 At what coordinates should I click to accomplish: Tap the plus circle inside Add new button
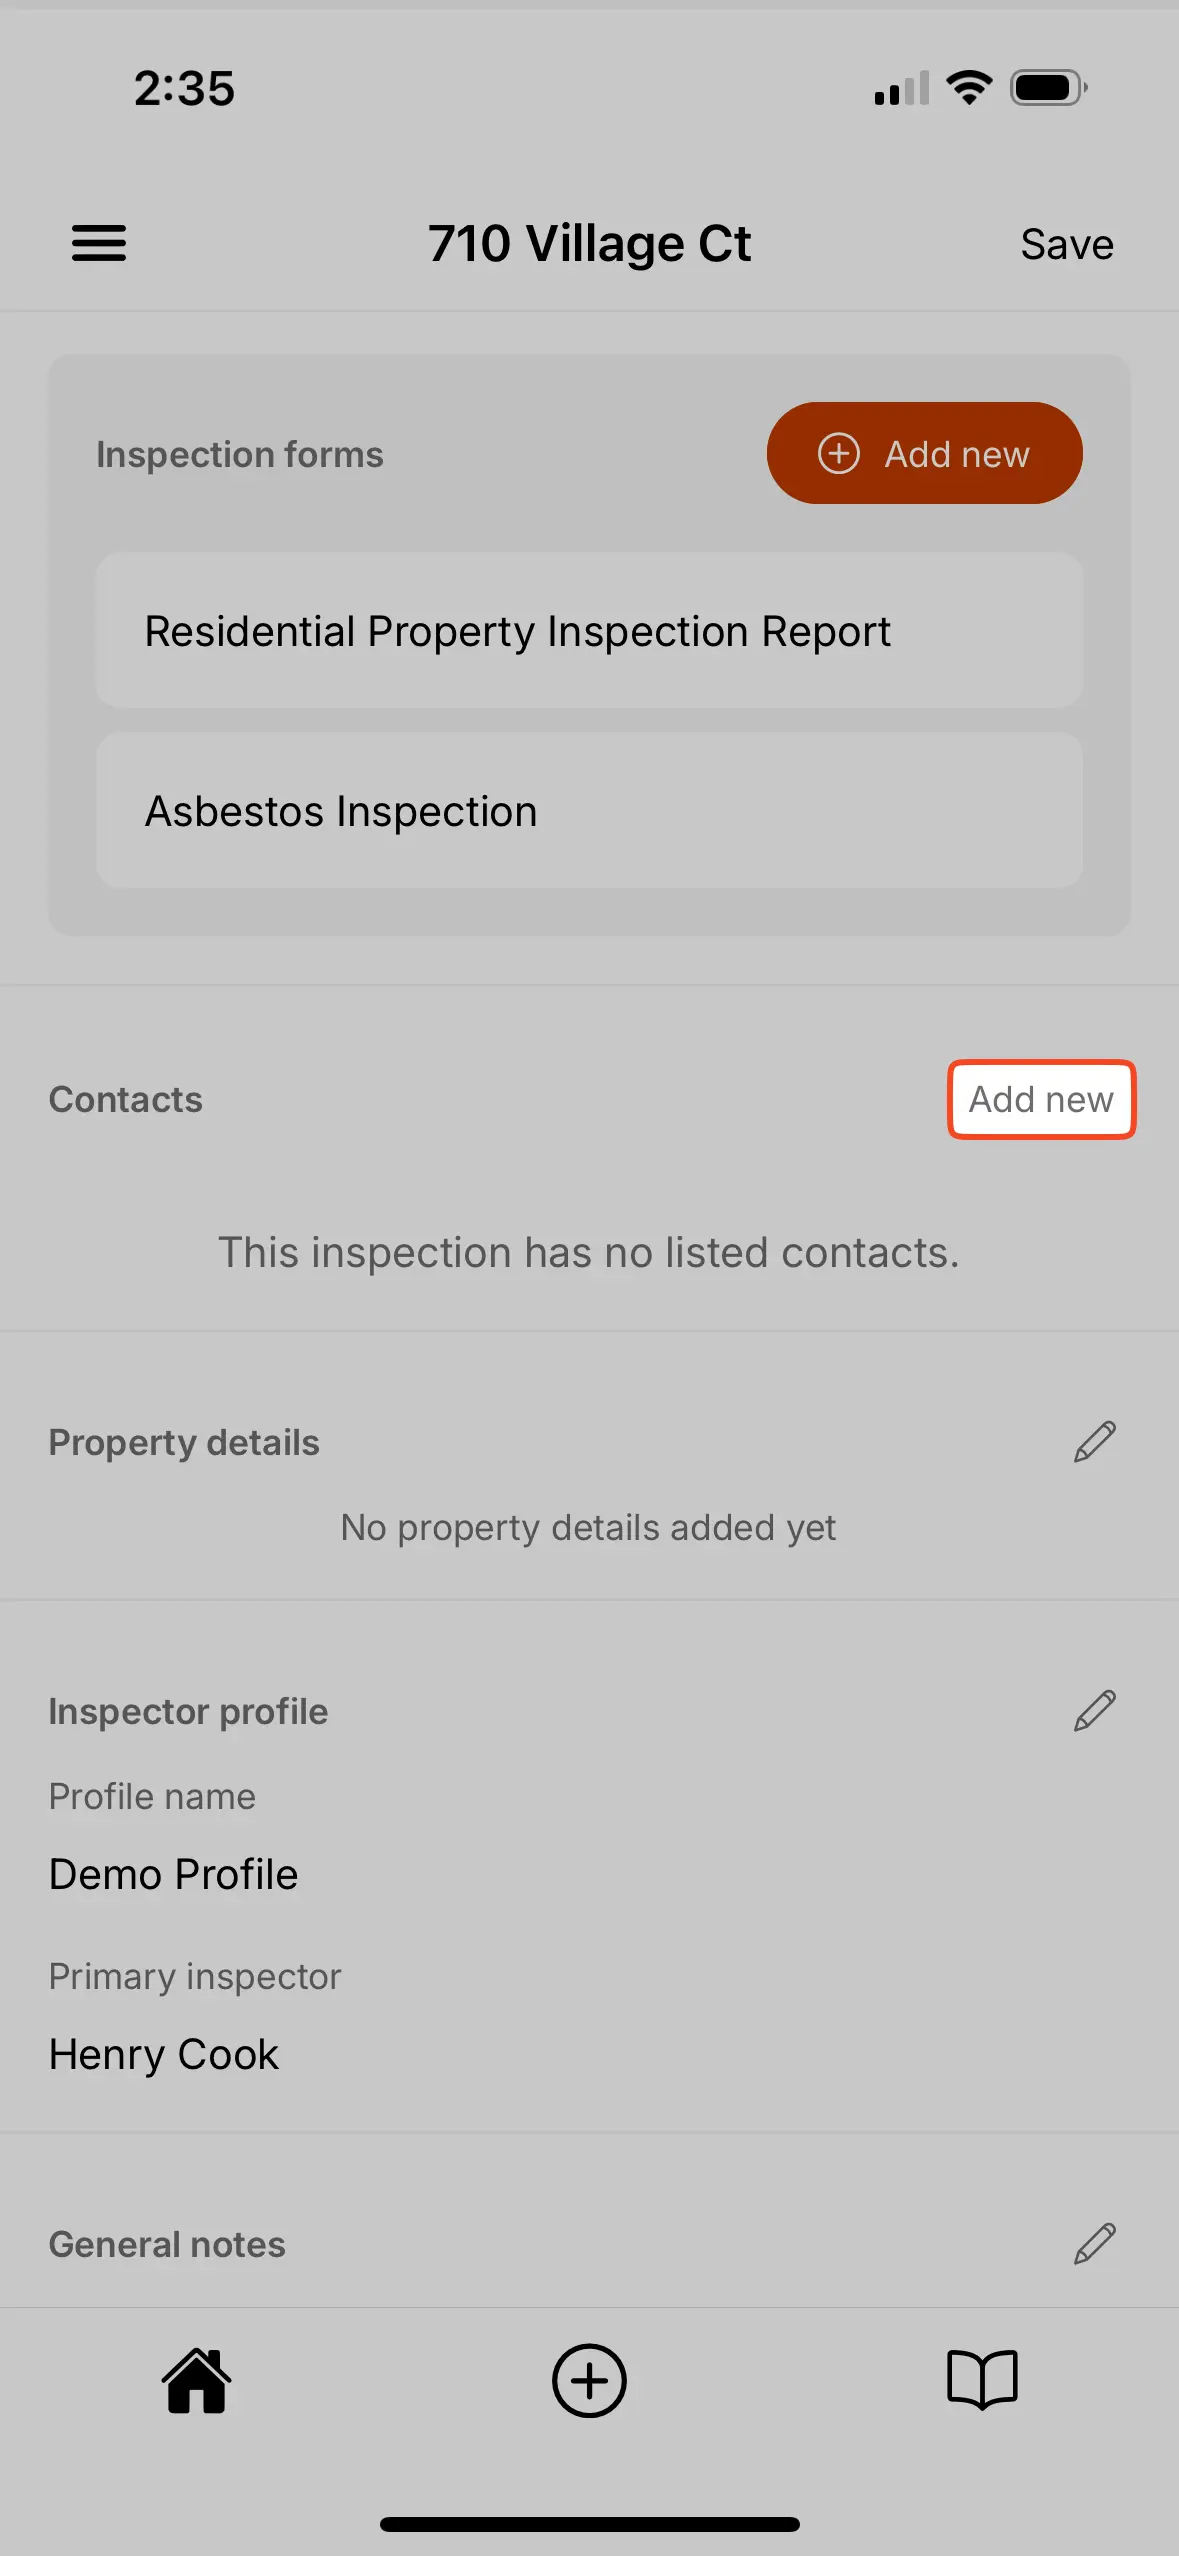click(x=839, y=453)
